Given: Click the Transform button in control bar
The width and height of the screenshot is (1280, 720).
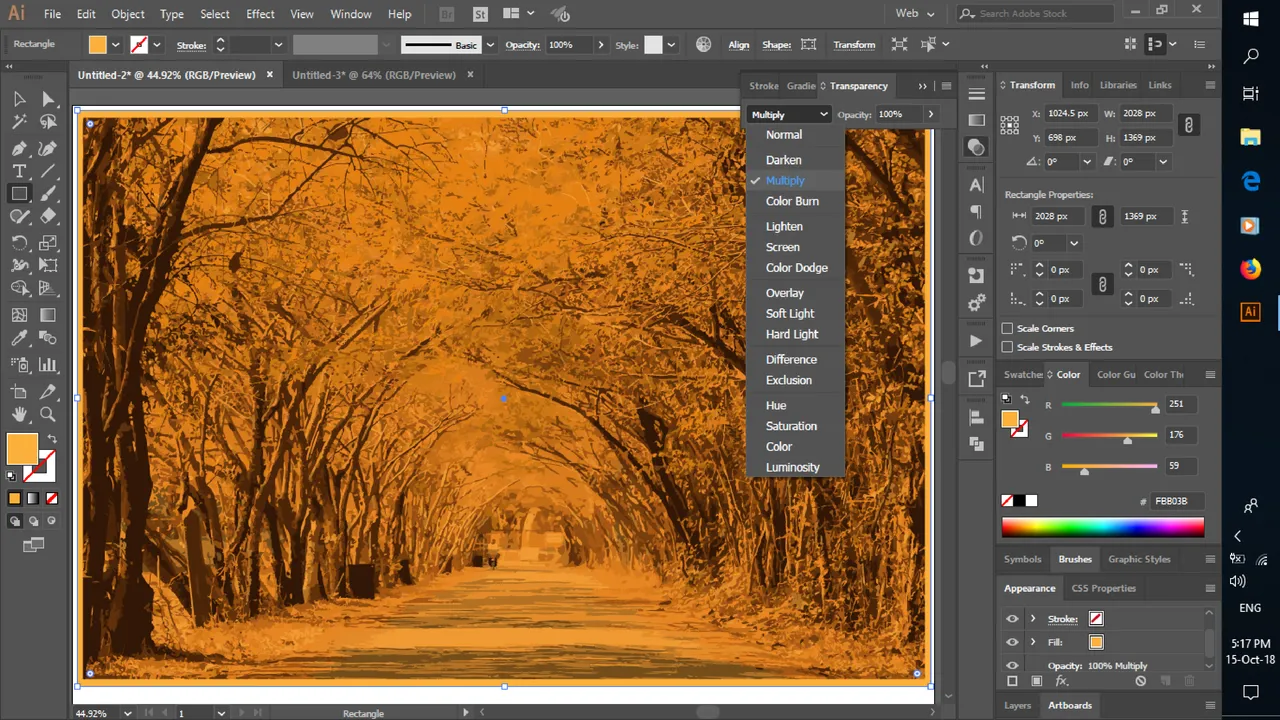Looking at the screenshot, I should pos(854,45).
